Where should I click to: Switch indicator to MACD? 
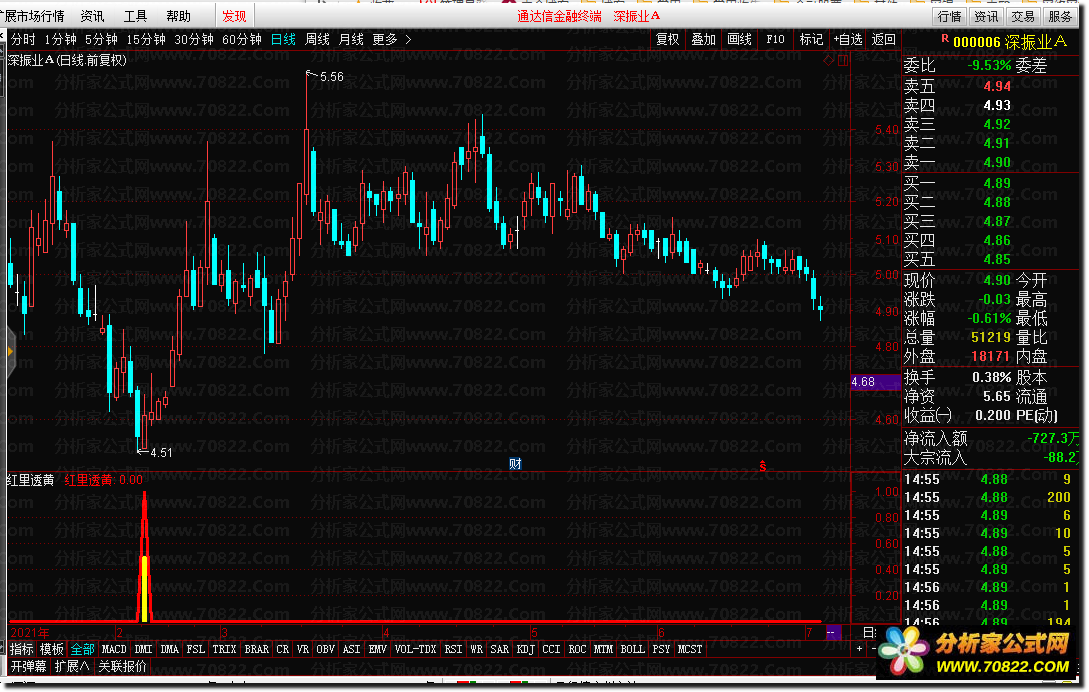tap(114, 649)
